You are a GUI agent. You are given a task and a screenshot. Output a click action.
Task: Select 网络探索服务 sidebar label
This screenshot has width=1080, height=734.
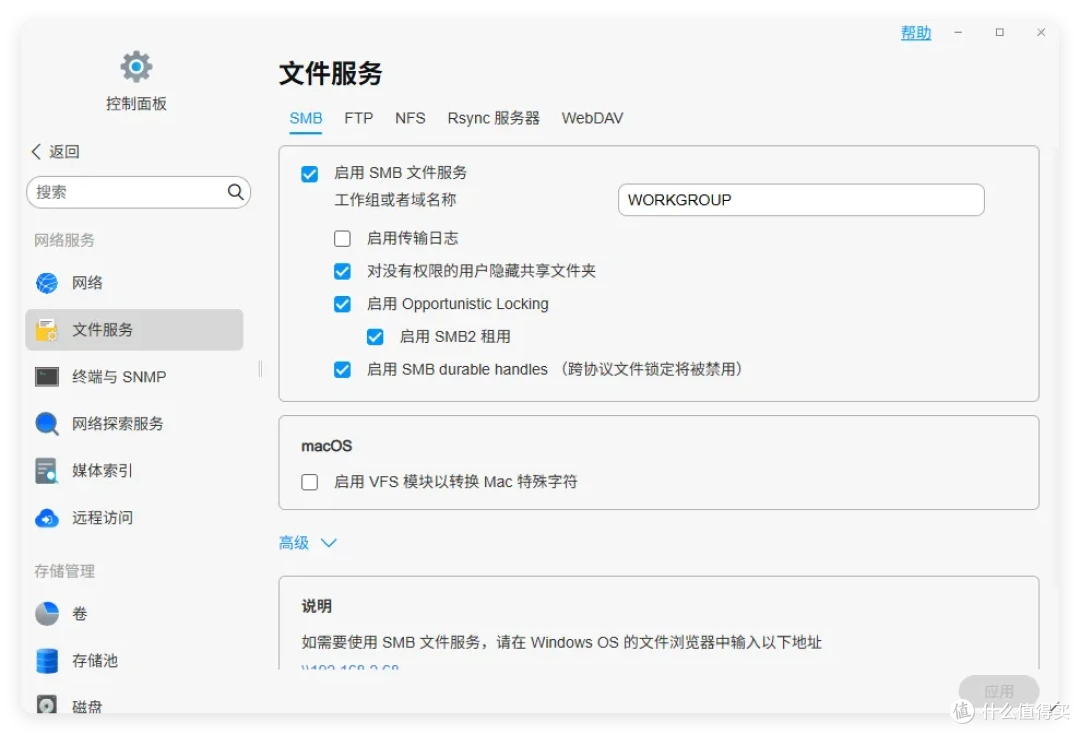coord(118,423)
